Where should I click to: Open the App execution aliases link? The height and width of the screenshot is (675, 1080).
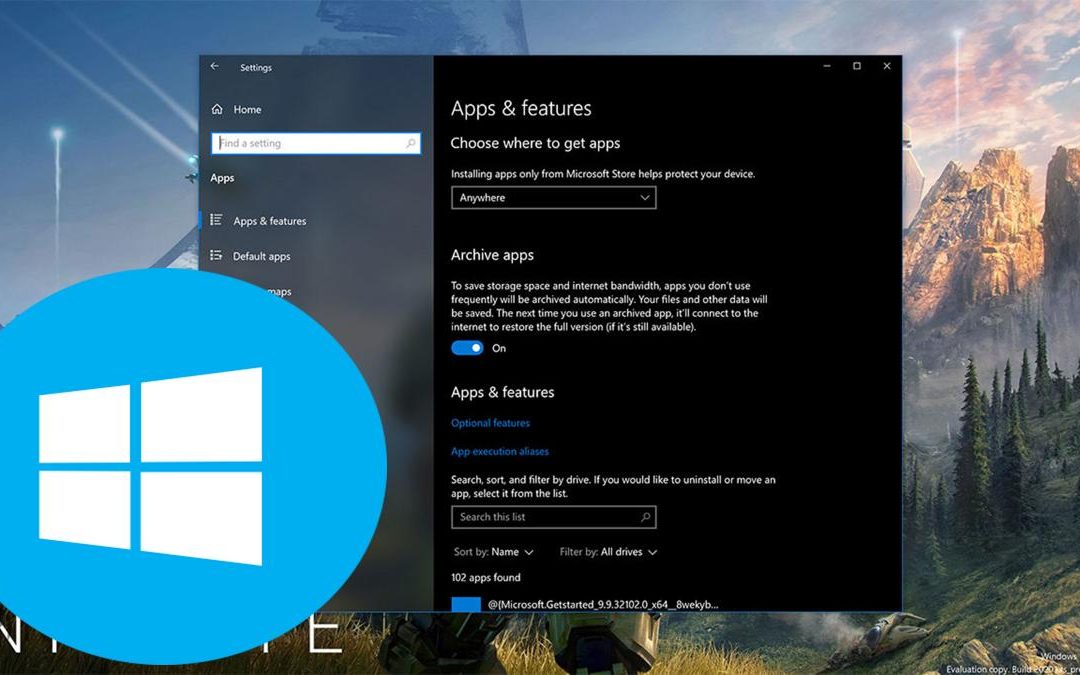(x=500, y=452)
